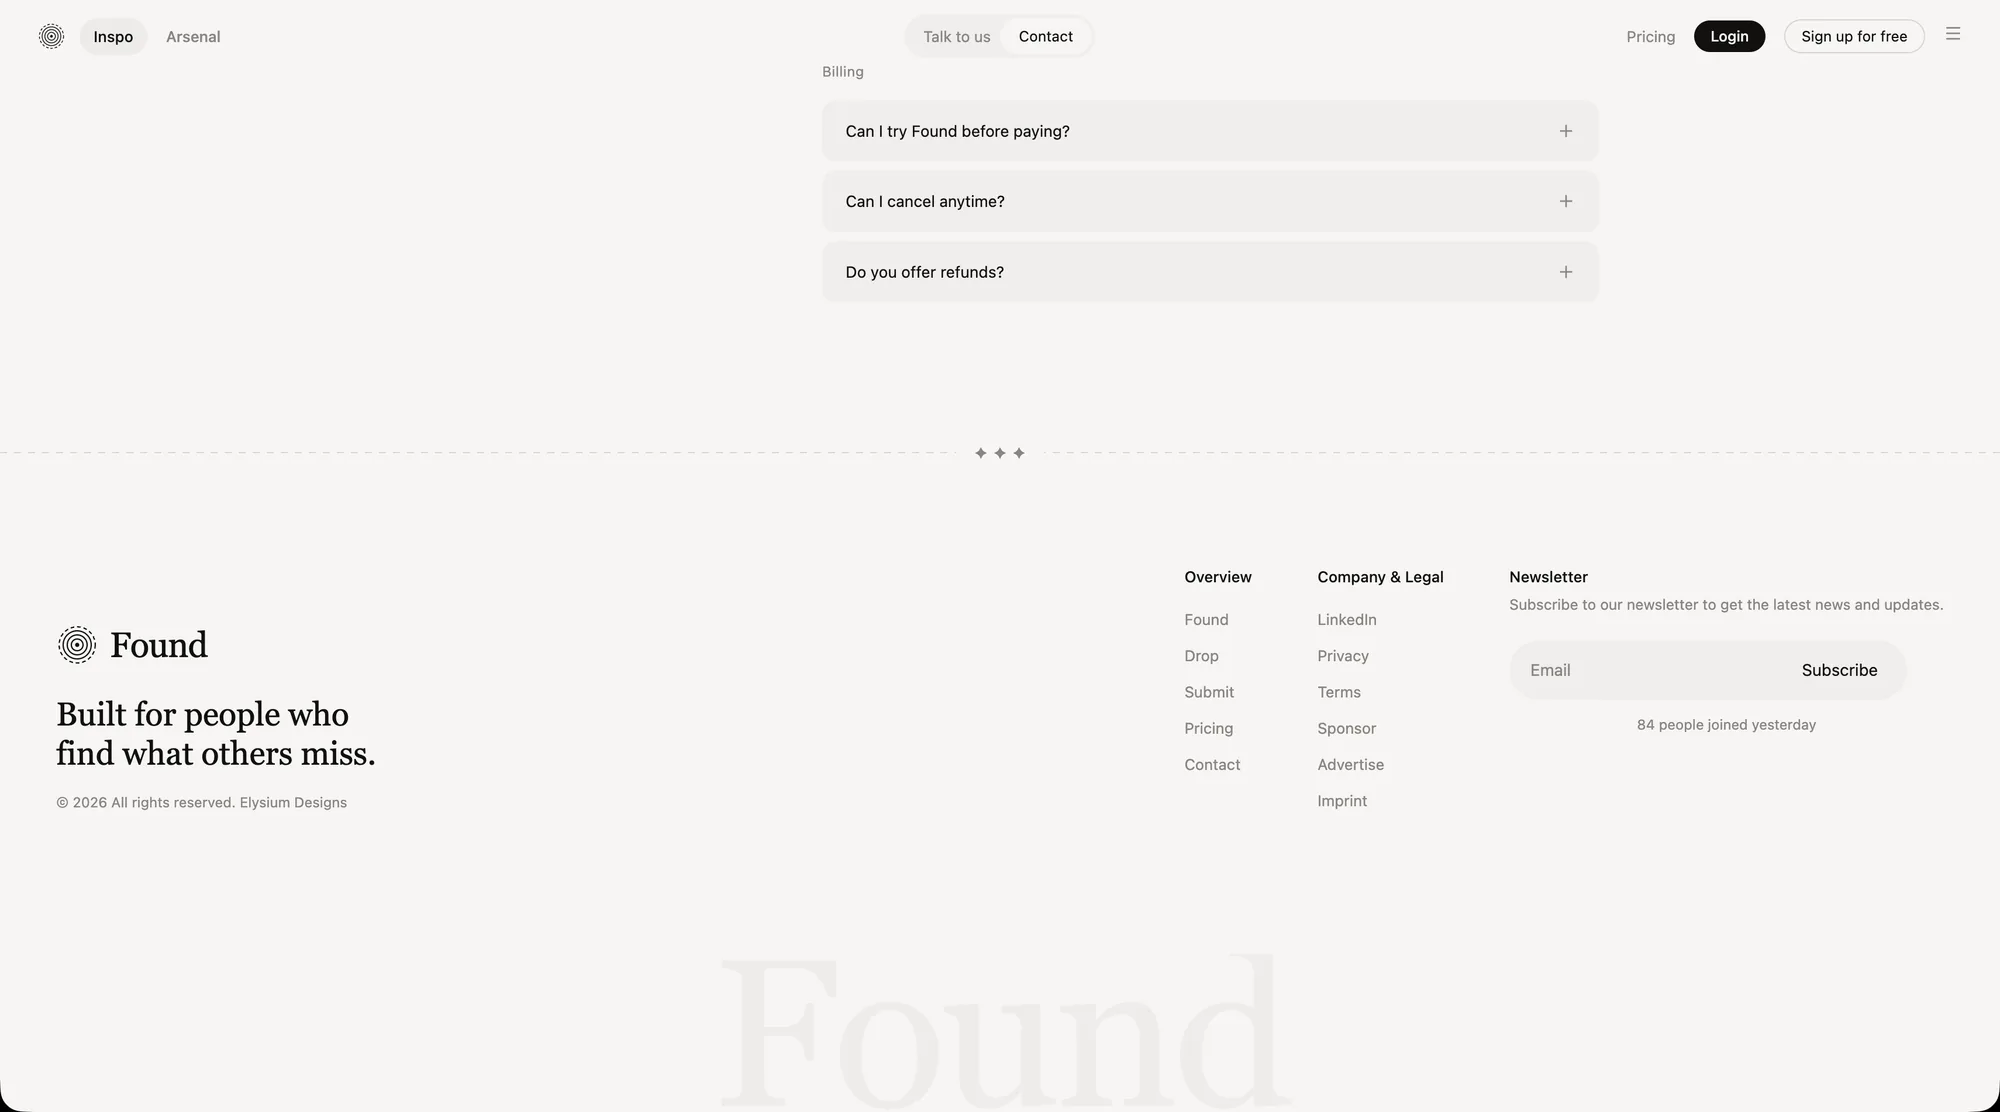The height and width of the screenshot is (1112, 2000).
Task: Switch to the Inspo tab
Action: pyautogui.click(x=113, y=36)
